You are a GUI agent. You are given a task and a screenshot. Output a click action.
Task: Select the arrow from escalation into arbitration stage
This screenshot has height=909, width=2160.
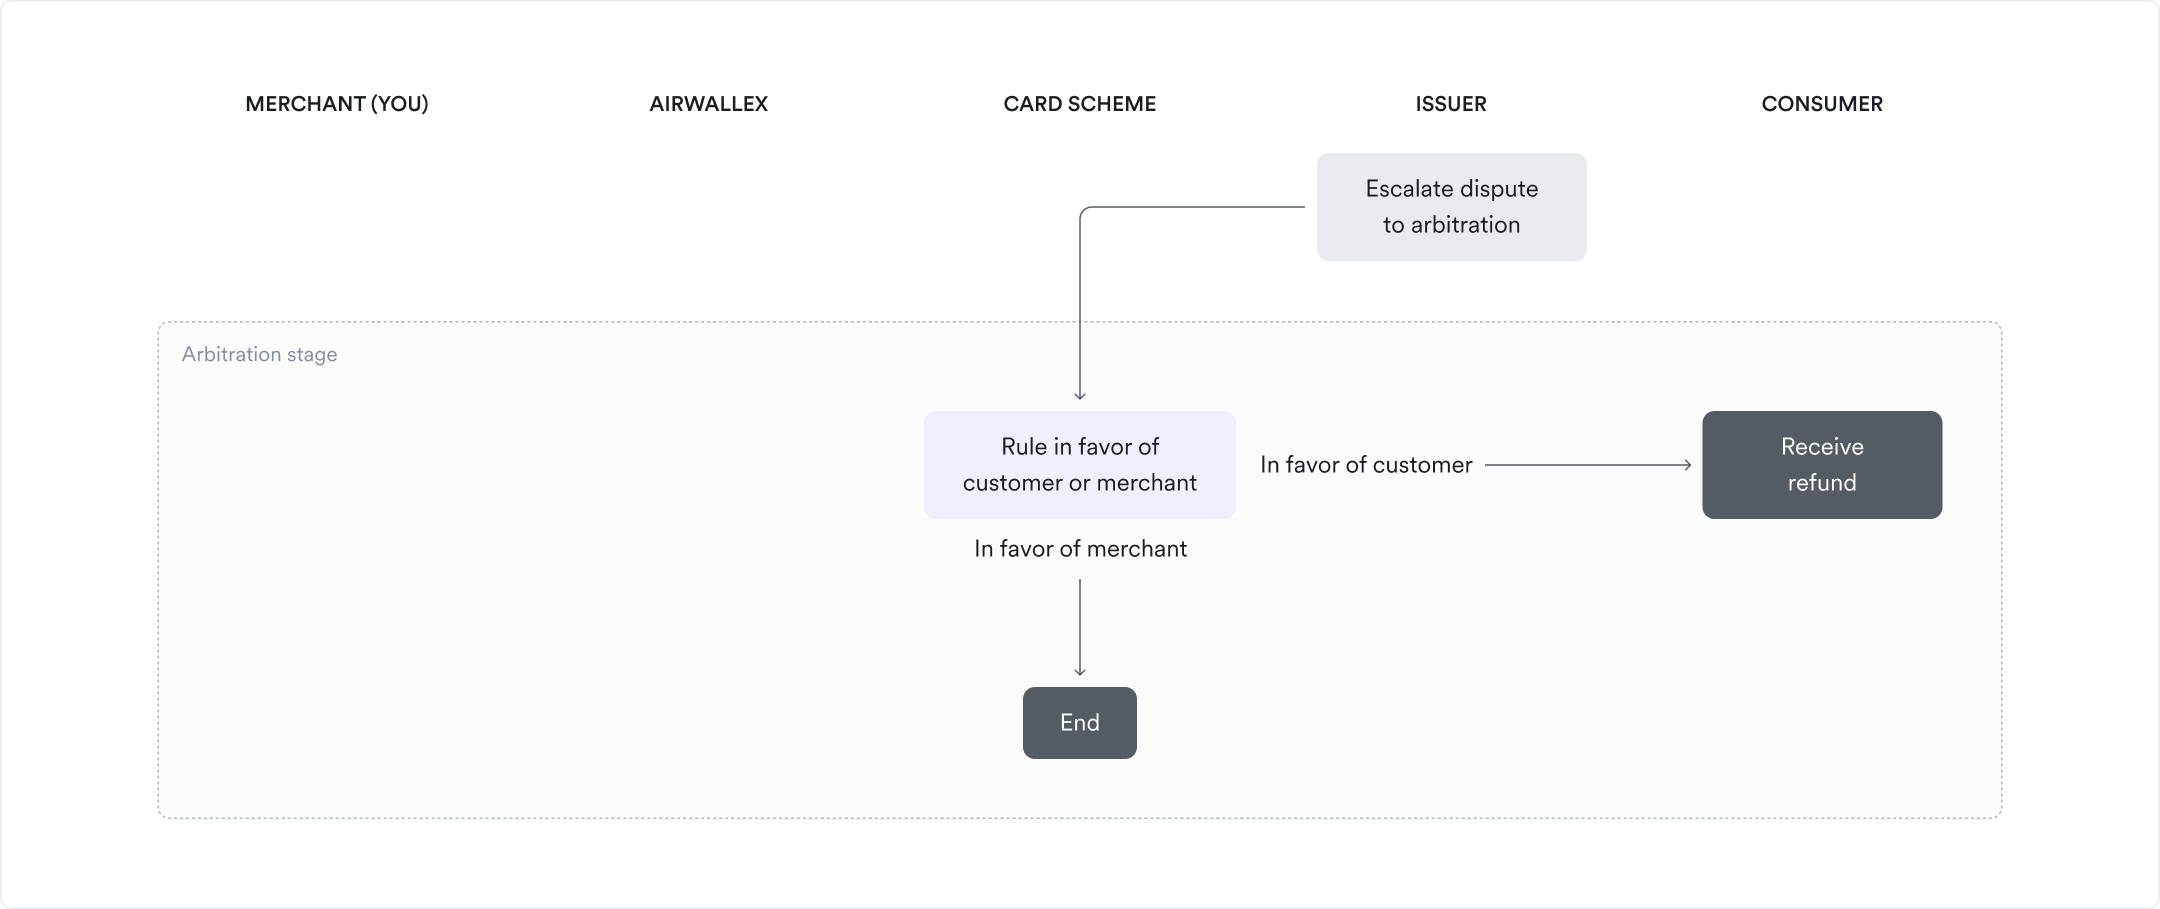(1080, 300)
